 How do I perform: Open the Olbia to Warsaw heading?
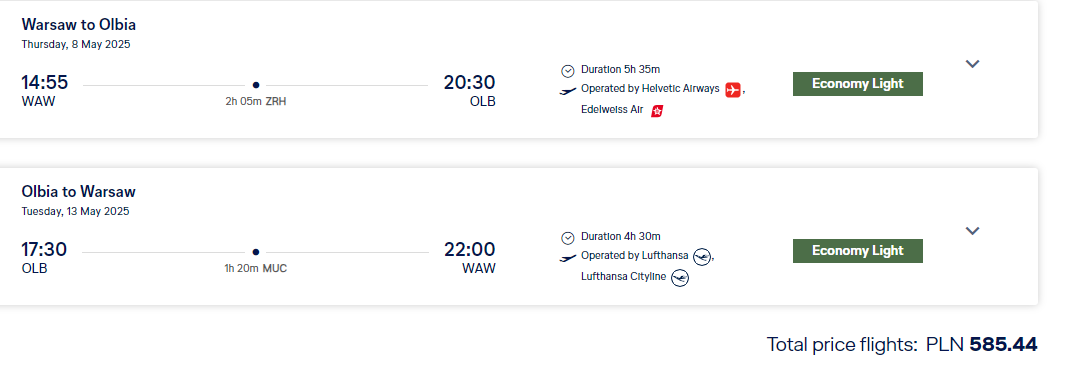pos(78,192)
